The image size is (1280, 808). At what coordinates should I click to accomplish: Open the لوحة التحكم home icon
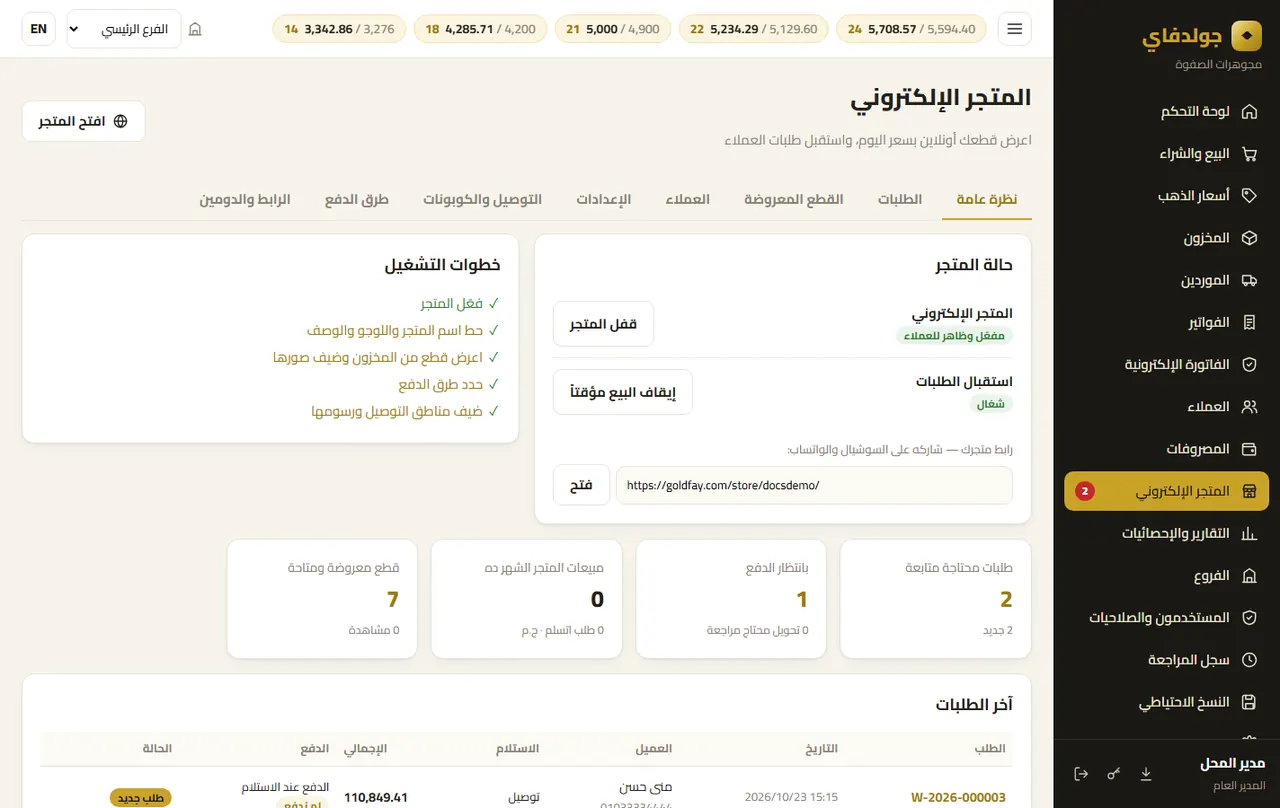pyautogui.click(x=1249, y=112)
